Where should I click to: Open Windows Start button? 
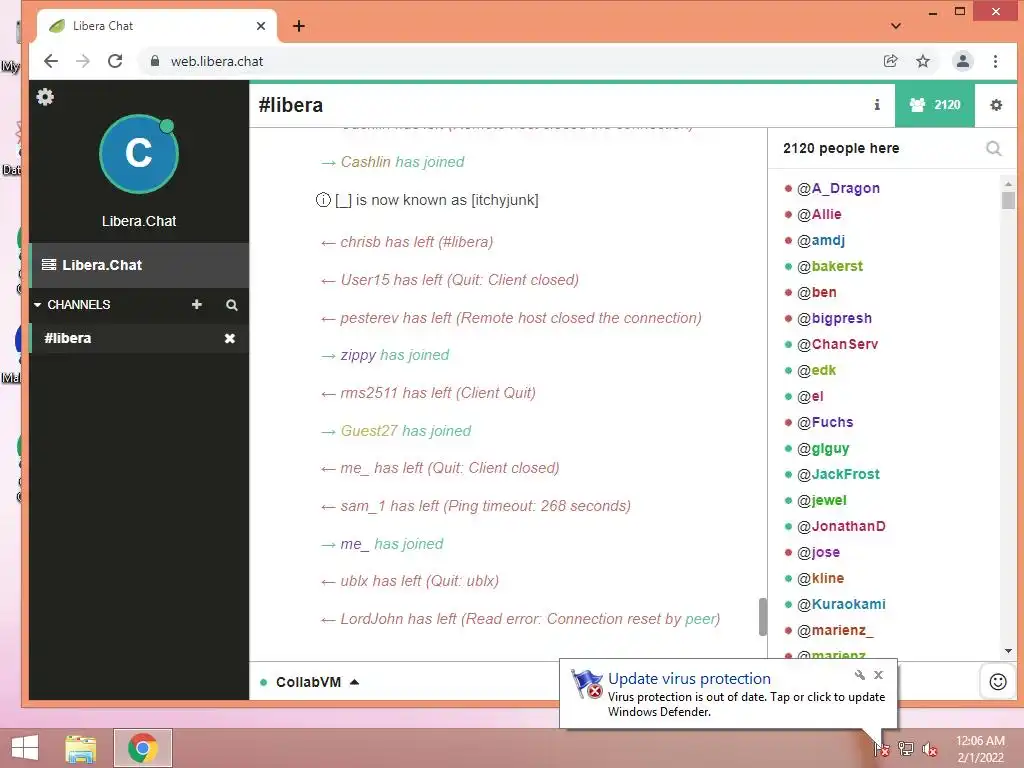[x=25, y=748]
